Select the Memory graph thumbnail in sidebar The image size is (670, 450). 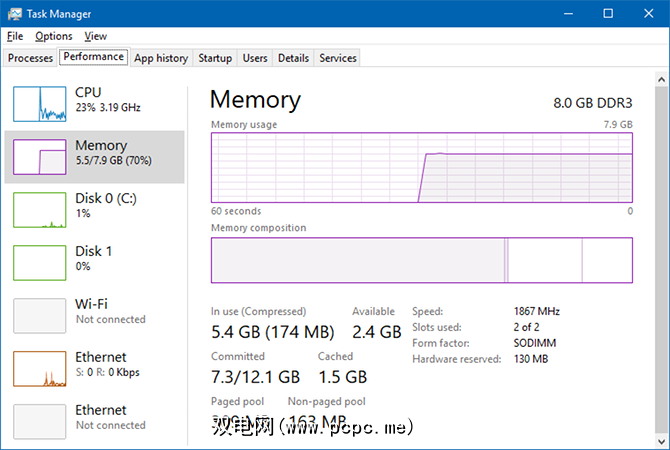[x=39, y=158]
